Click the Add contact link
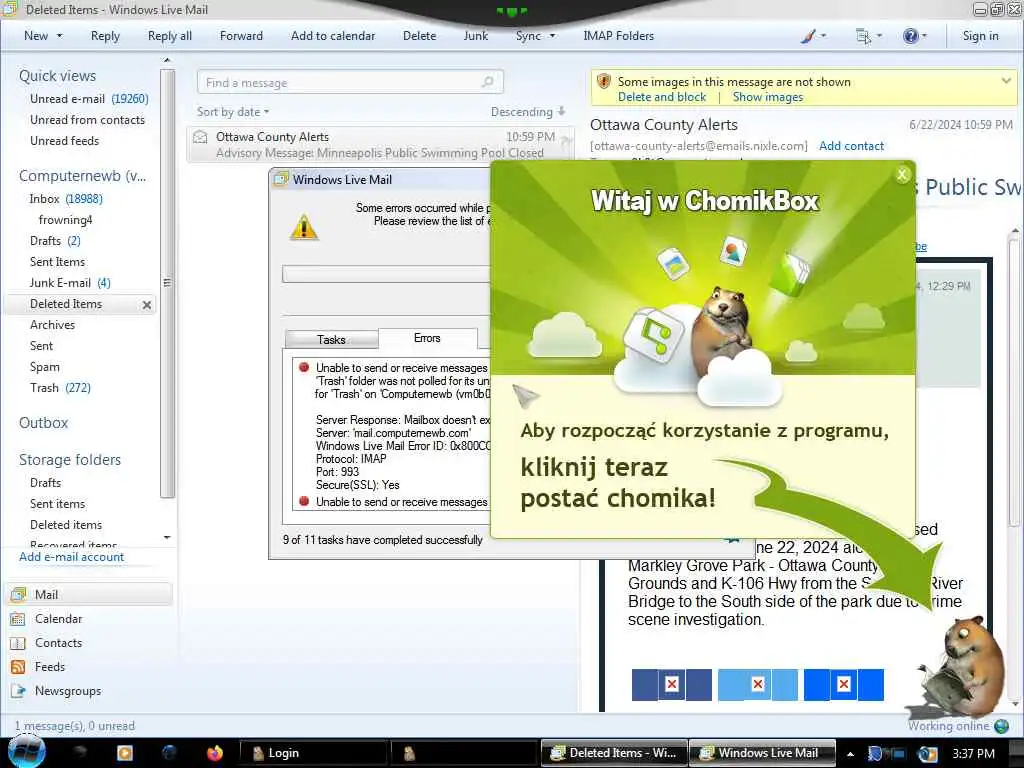The height and width of the screenshot is (768, 1024). (852, 146)
